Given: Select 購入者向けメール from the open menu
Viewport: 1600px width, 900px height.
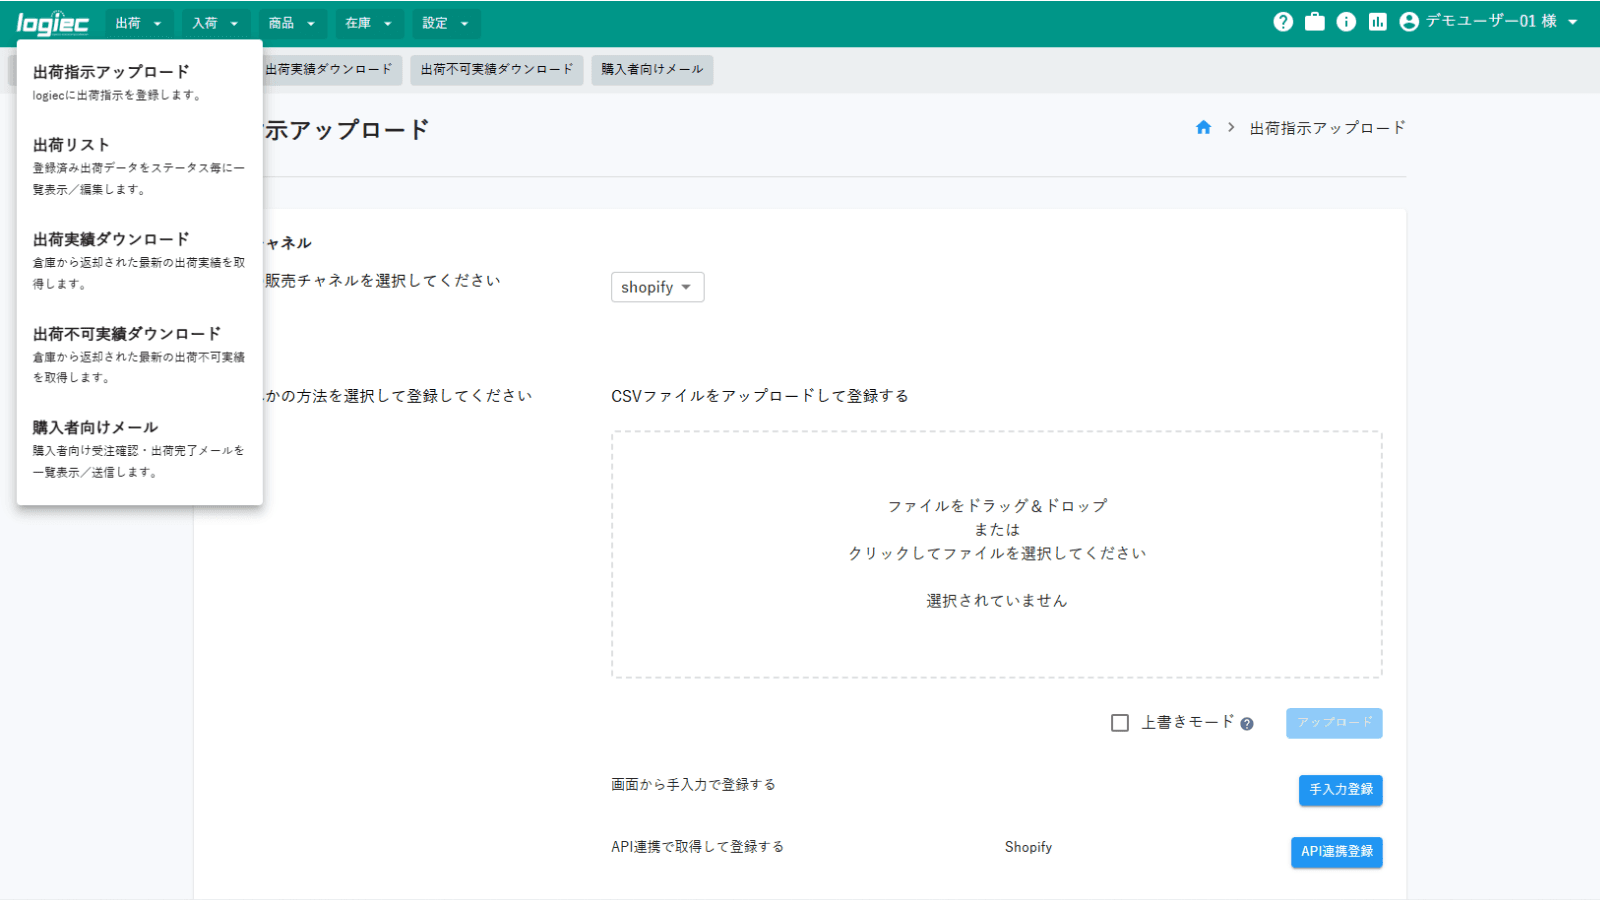Looking at the screenshot, I should coord(93,427).
